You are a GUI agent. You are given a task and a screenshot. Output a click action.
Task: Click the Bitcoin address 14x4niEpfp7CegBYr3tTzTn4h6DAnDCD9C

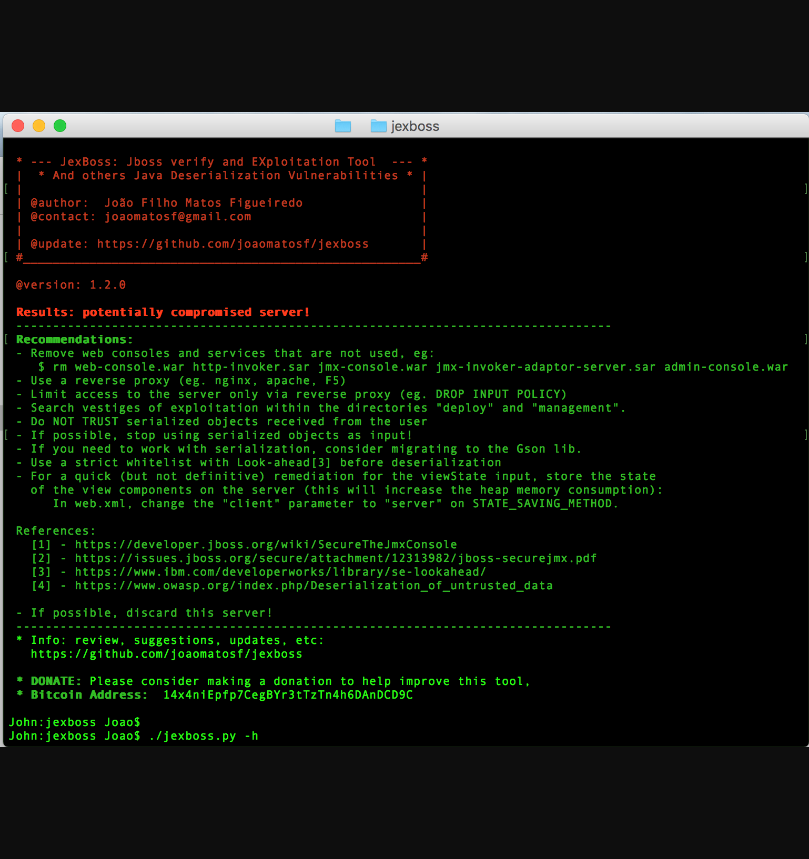pyautogui.click(x=288, y=695)
